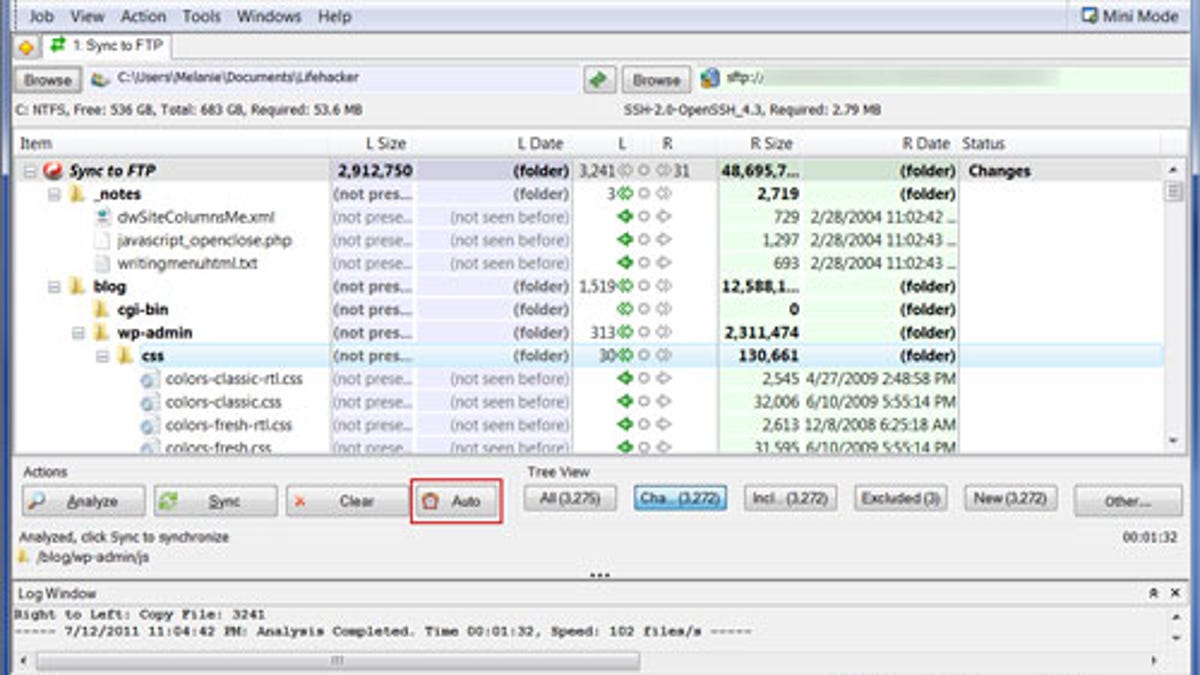The width and height of the screenshot is (1200, 675).
Task: Collapse the Sync to FTP root node
Action: (30, 171)
